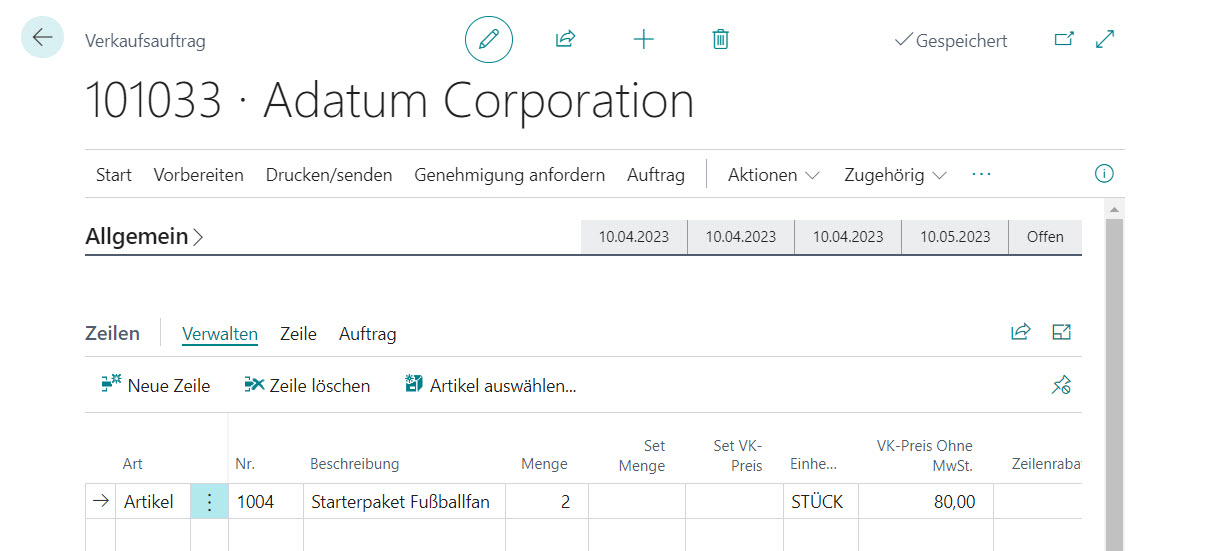
Task: Click the Nr. column header
Action: [x=245, y=464]
